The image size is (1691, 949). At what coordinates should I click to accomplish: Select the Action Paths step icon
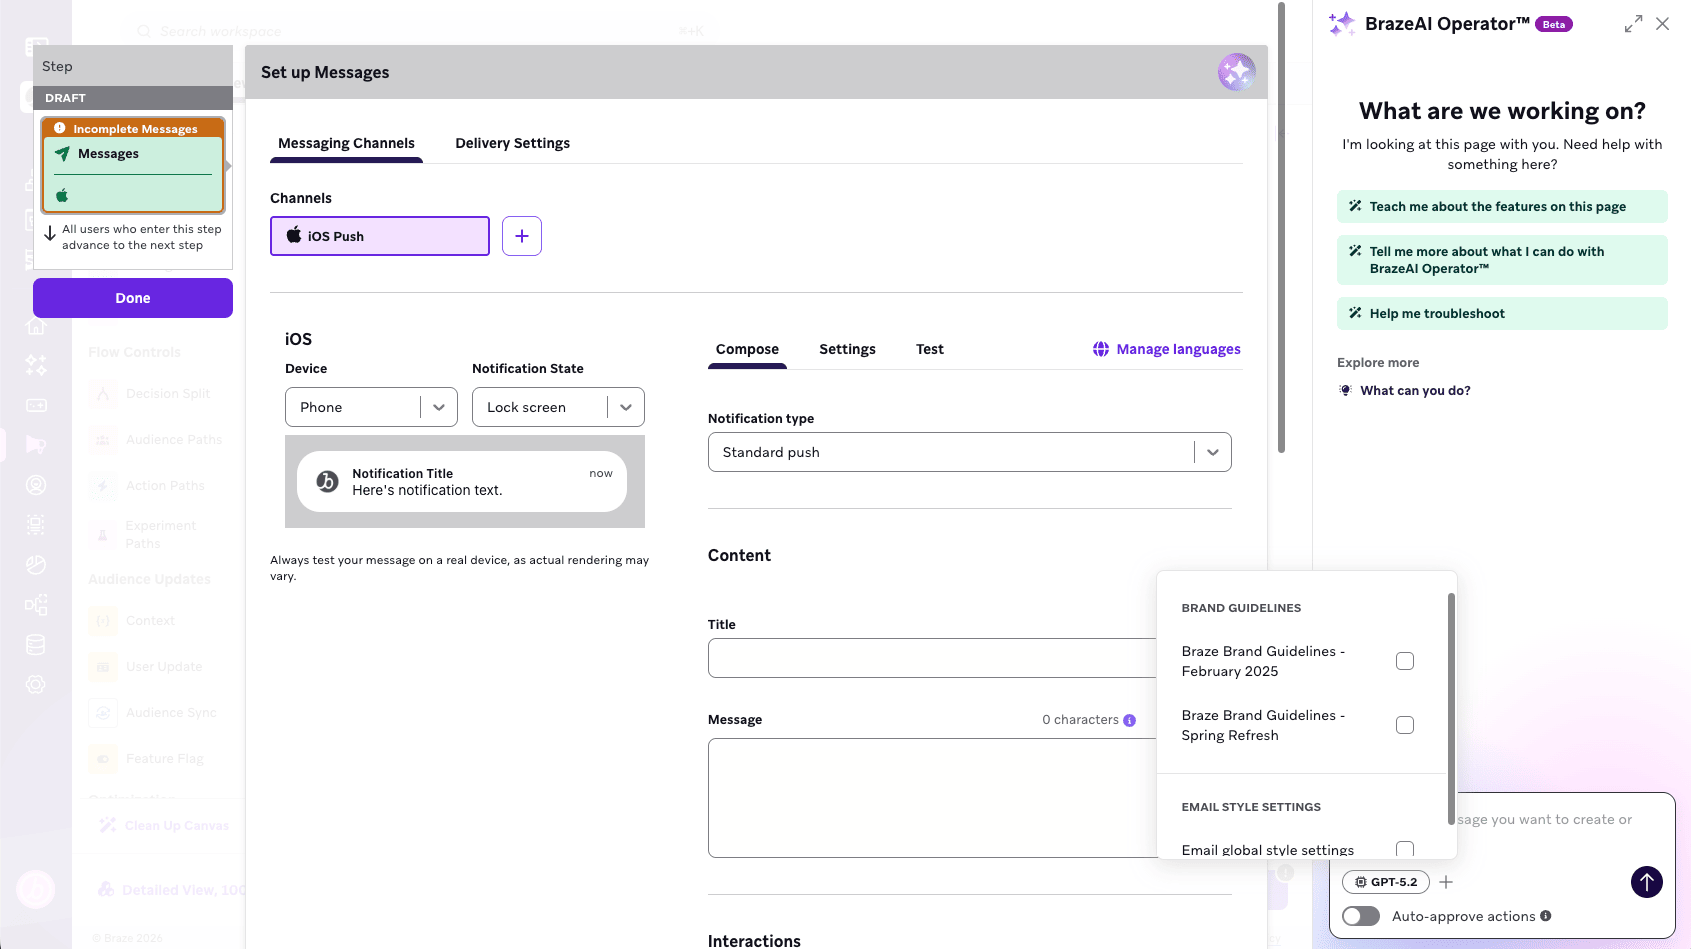[x=103, y=485]
